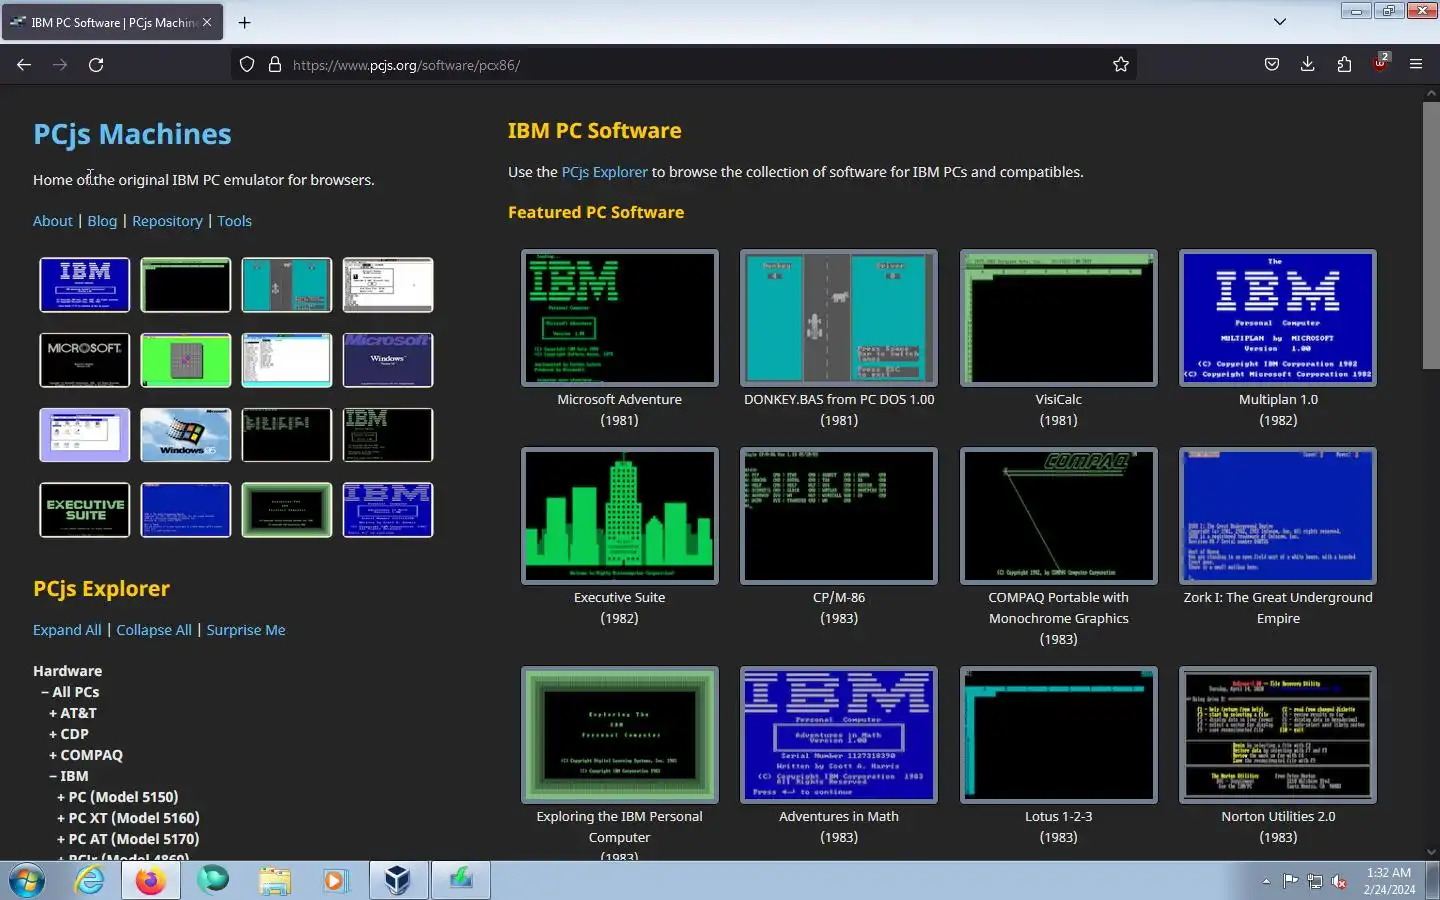This screenshot has height=900, width=1440.
Task: Open the CP/M-86 thumbnail
Action: click(839, 516)
